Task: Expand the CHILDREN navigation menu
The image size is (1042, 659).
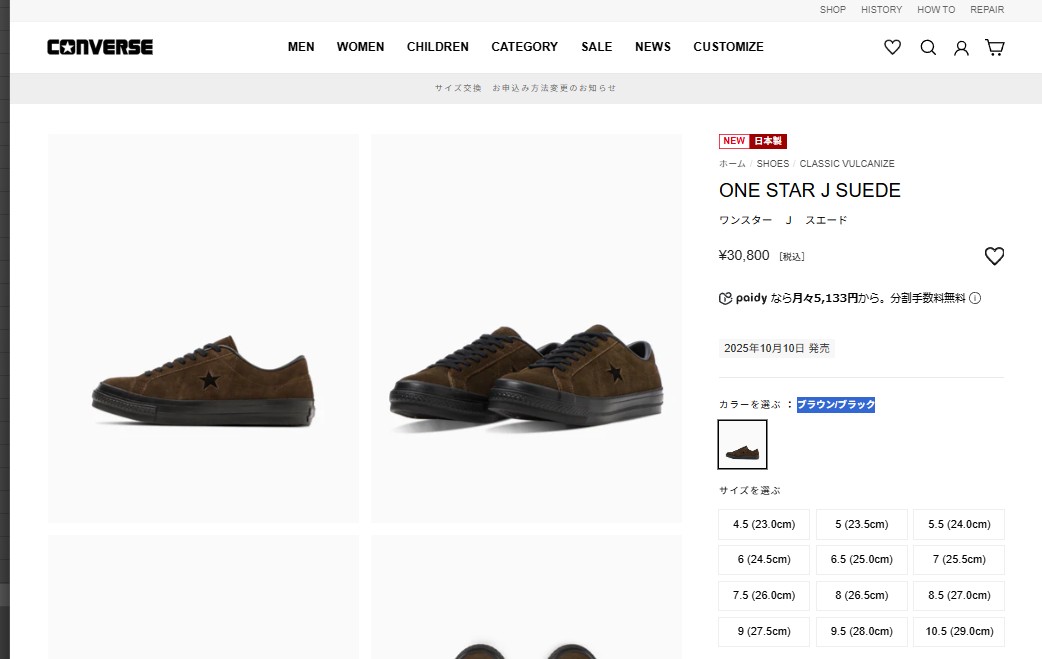Action: tap(437, 47)
